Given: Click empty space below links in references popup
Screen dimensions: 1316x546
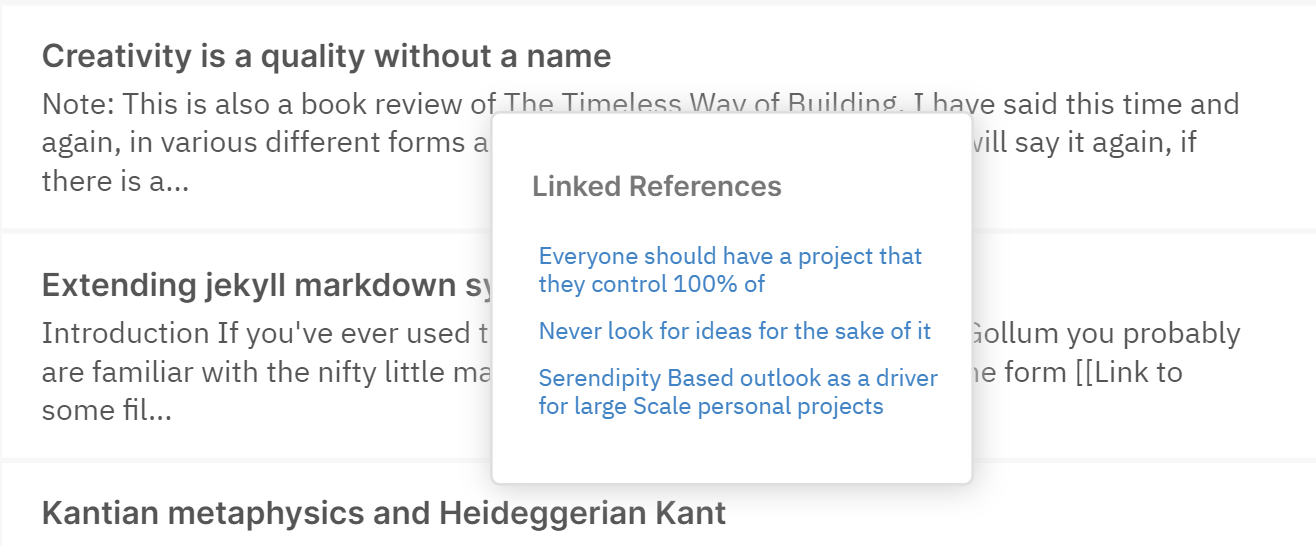Looking at the screenshot, I should (731, 452).
